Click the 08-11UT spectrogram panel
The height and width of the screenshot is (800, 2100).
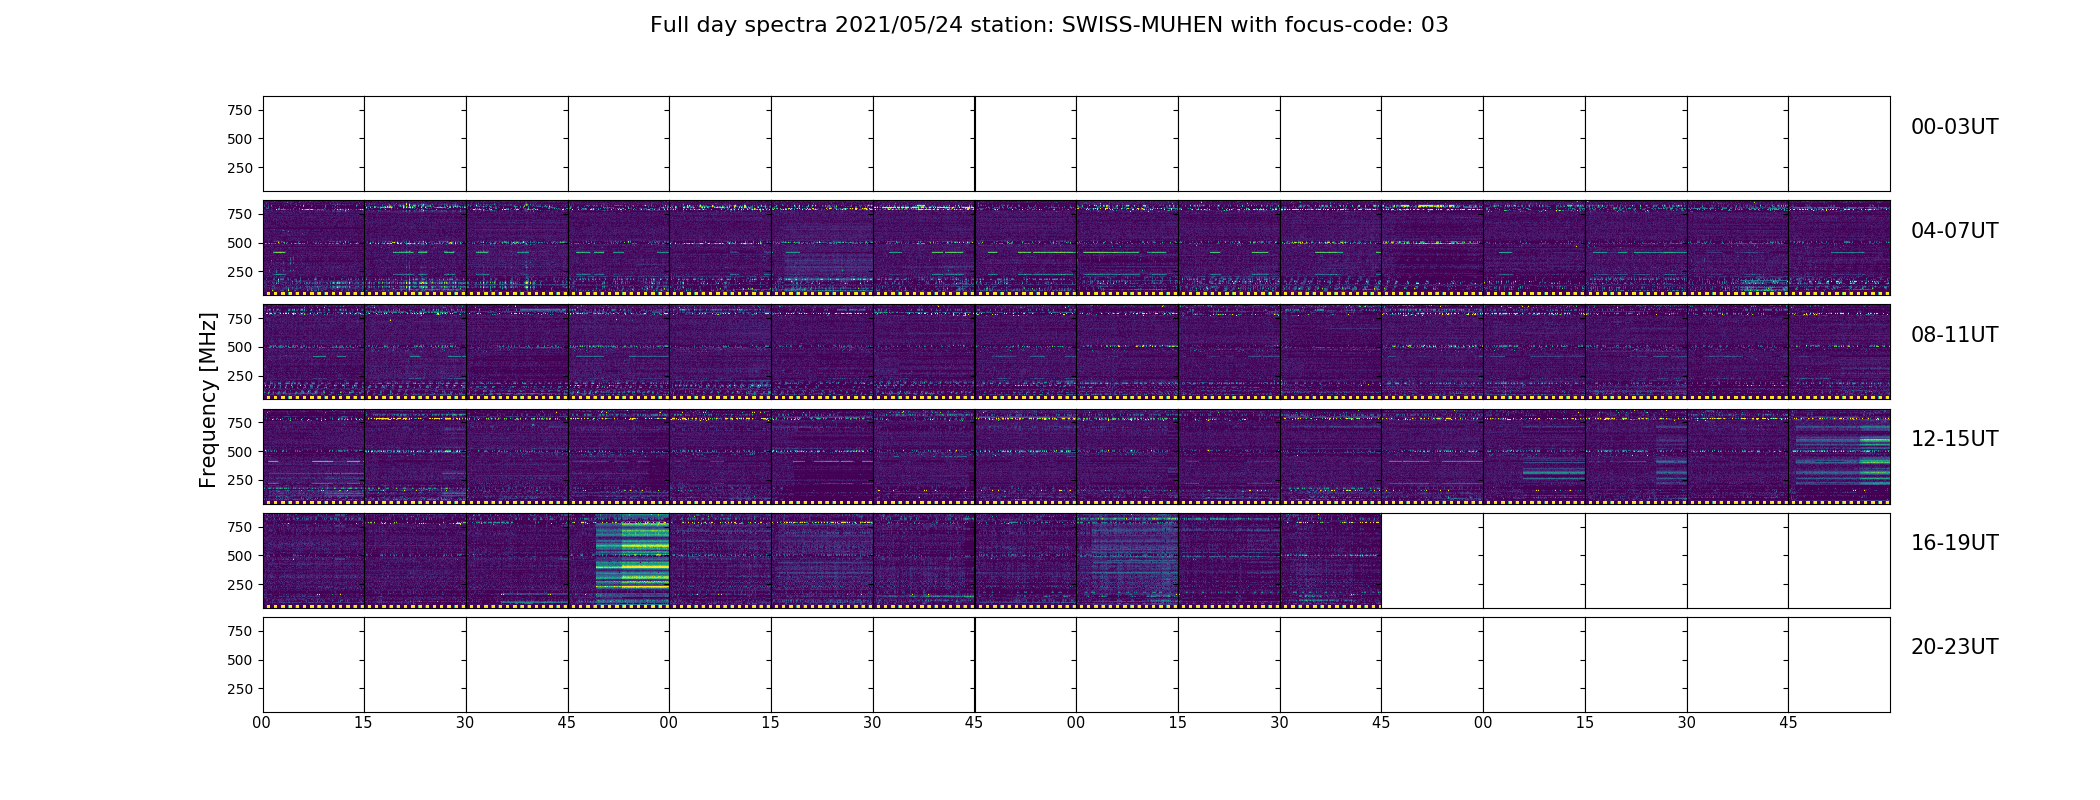coord(1076,352)
